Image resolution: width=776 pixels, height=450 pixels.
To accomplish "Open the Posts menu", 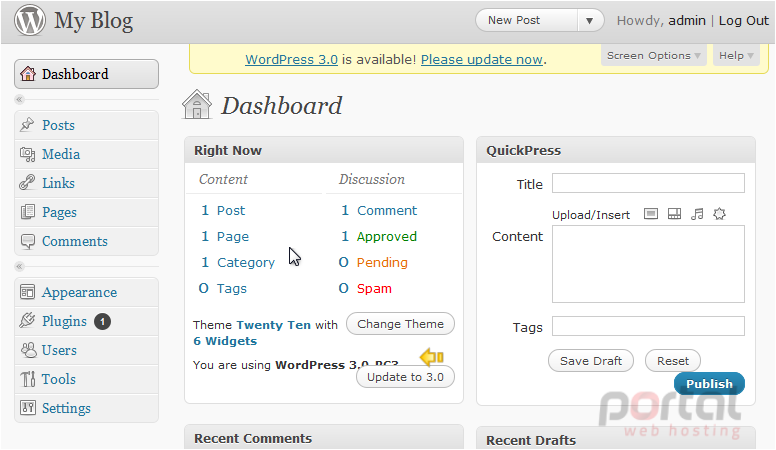I will [87, 125].
